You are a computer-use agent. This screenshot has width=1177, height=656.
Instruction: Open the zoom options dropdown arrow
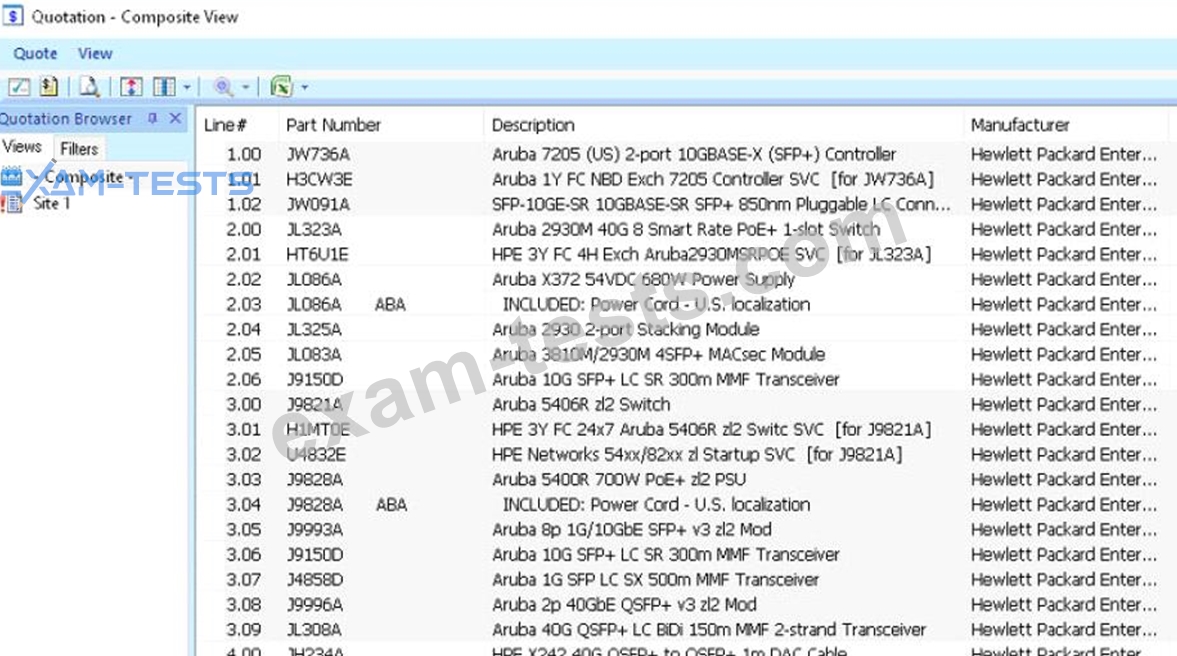click(x=245, y=88)
